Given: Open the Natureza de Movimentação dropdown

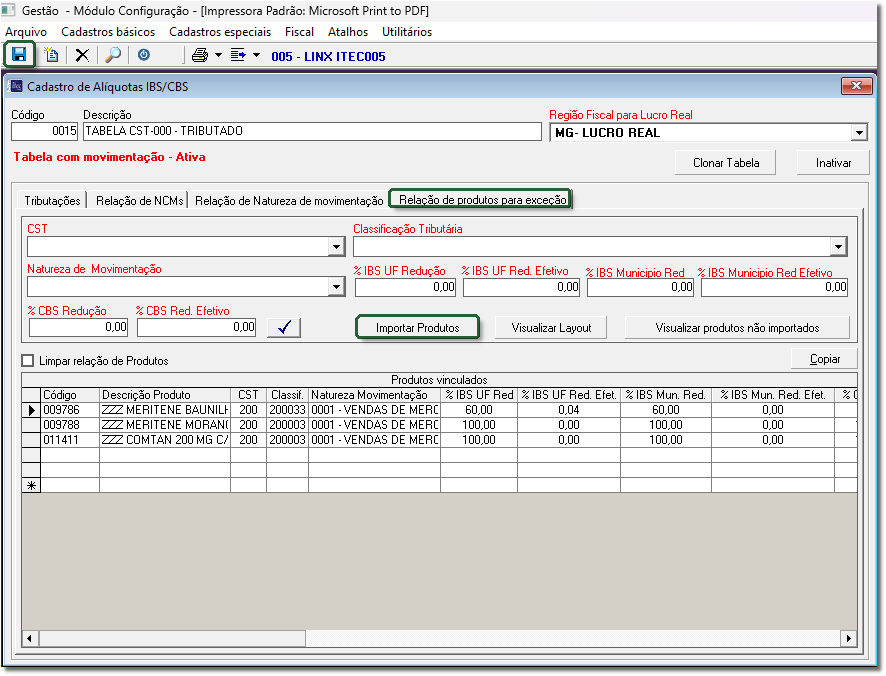Looking at the screenshot, I should [336, 287].
